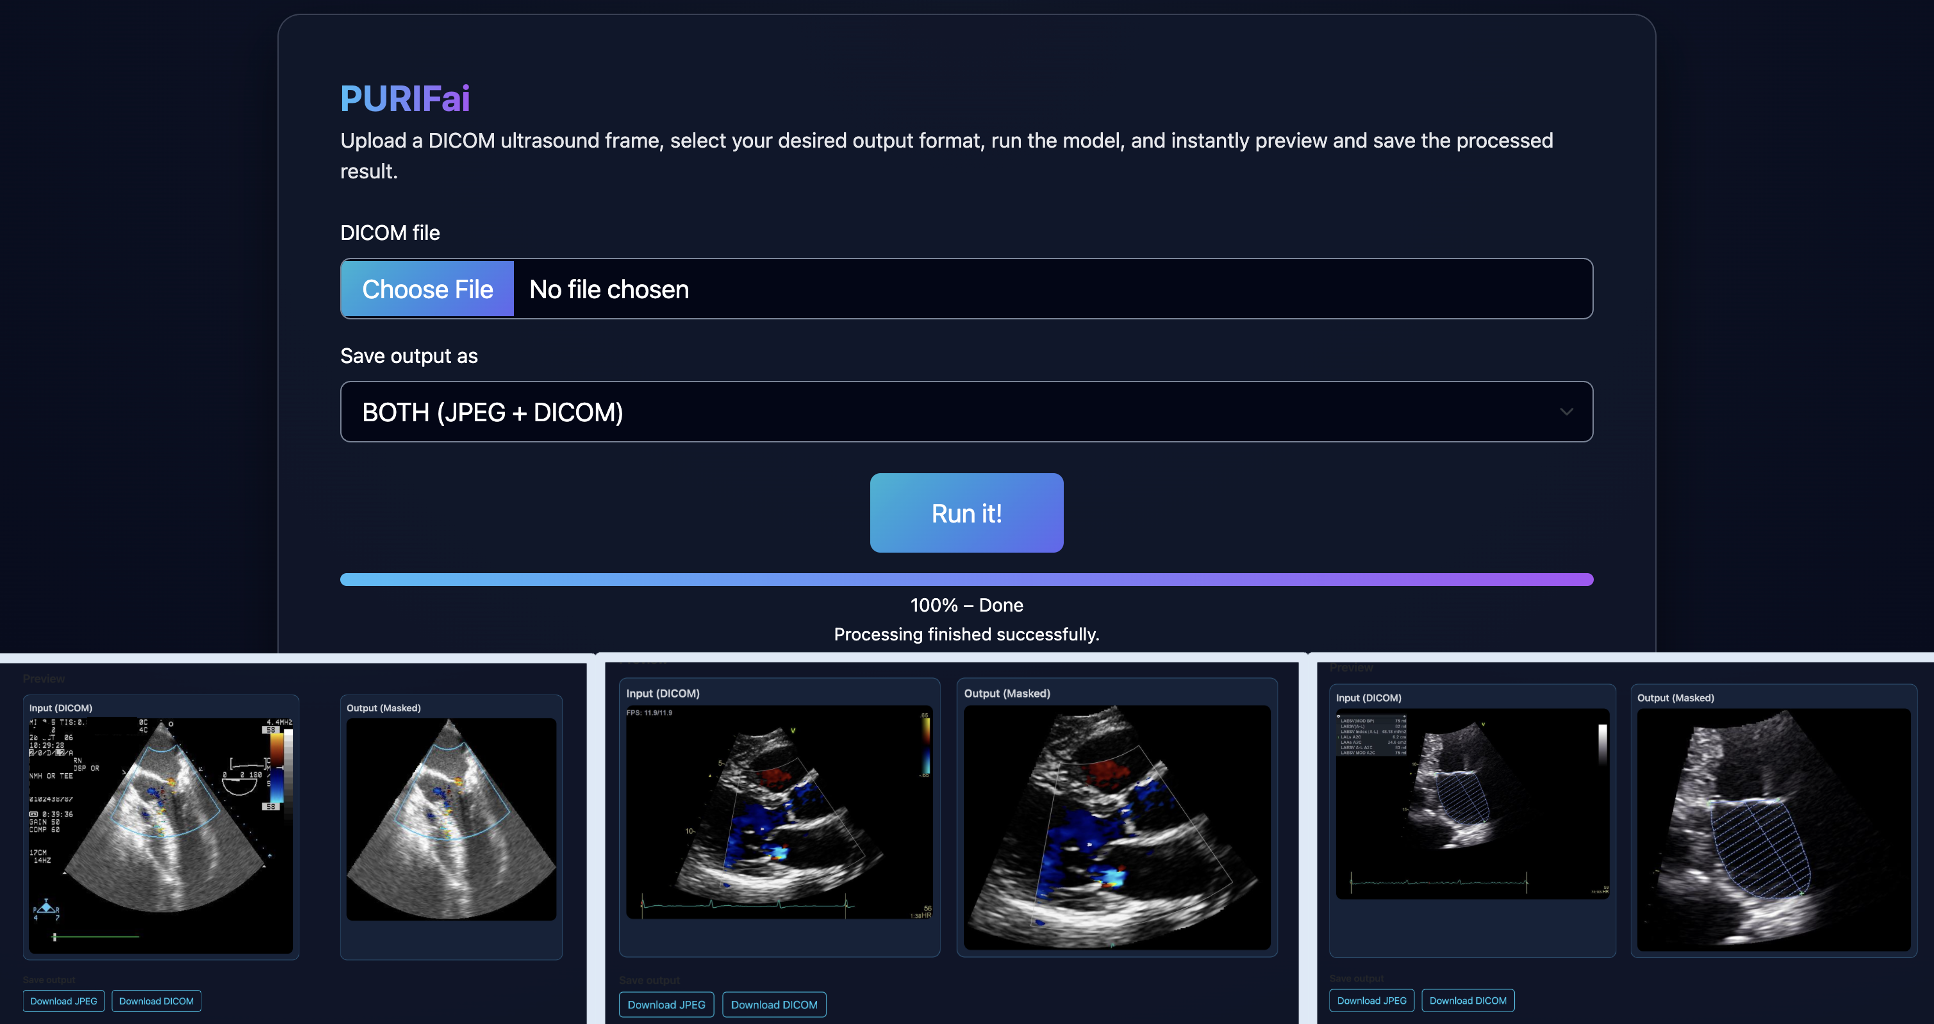The width and height of the screenshot is (1934, 1024).
Task: Click the completed progress bar
Action: click(966, 578)
